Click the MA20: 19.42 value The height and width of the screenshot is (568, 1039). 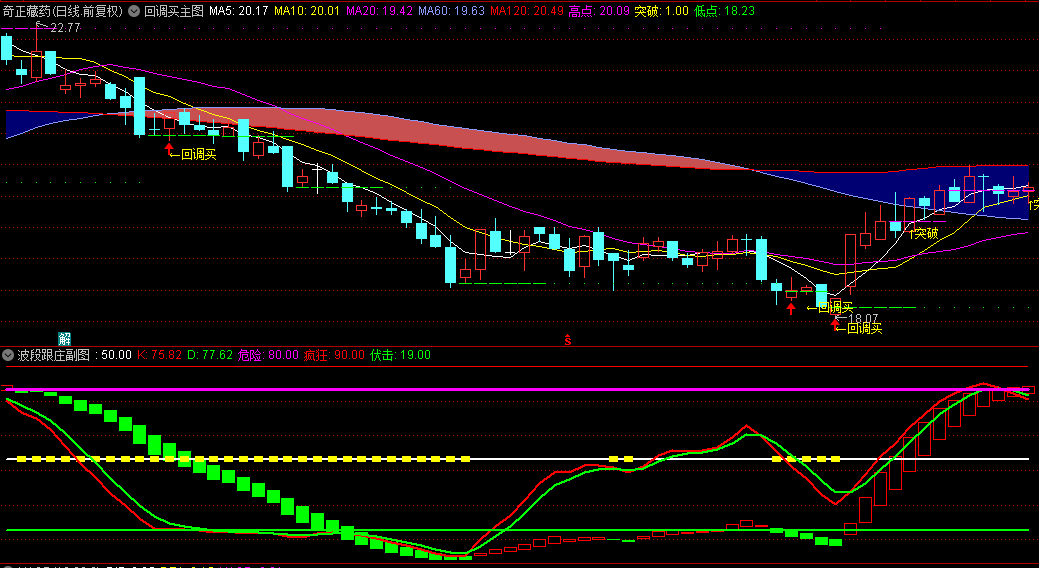[379, 11]
